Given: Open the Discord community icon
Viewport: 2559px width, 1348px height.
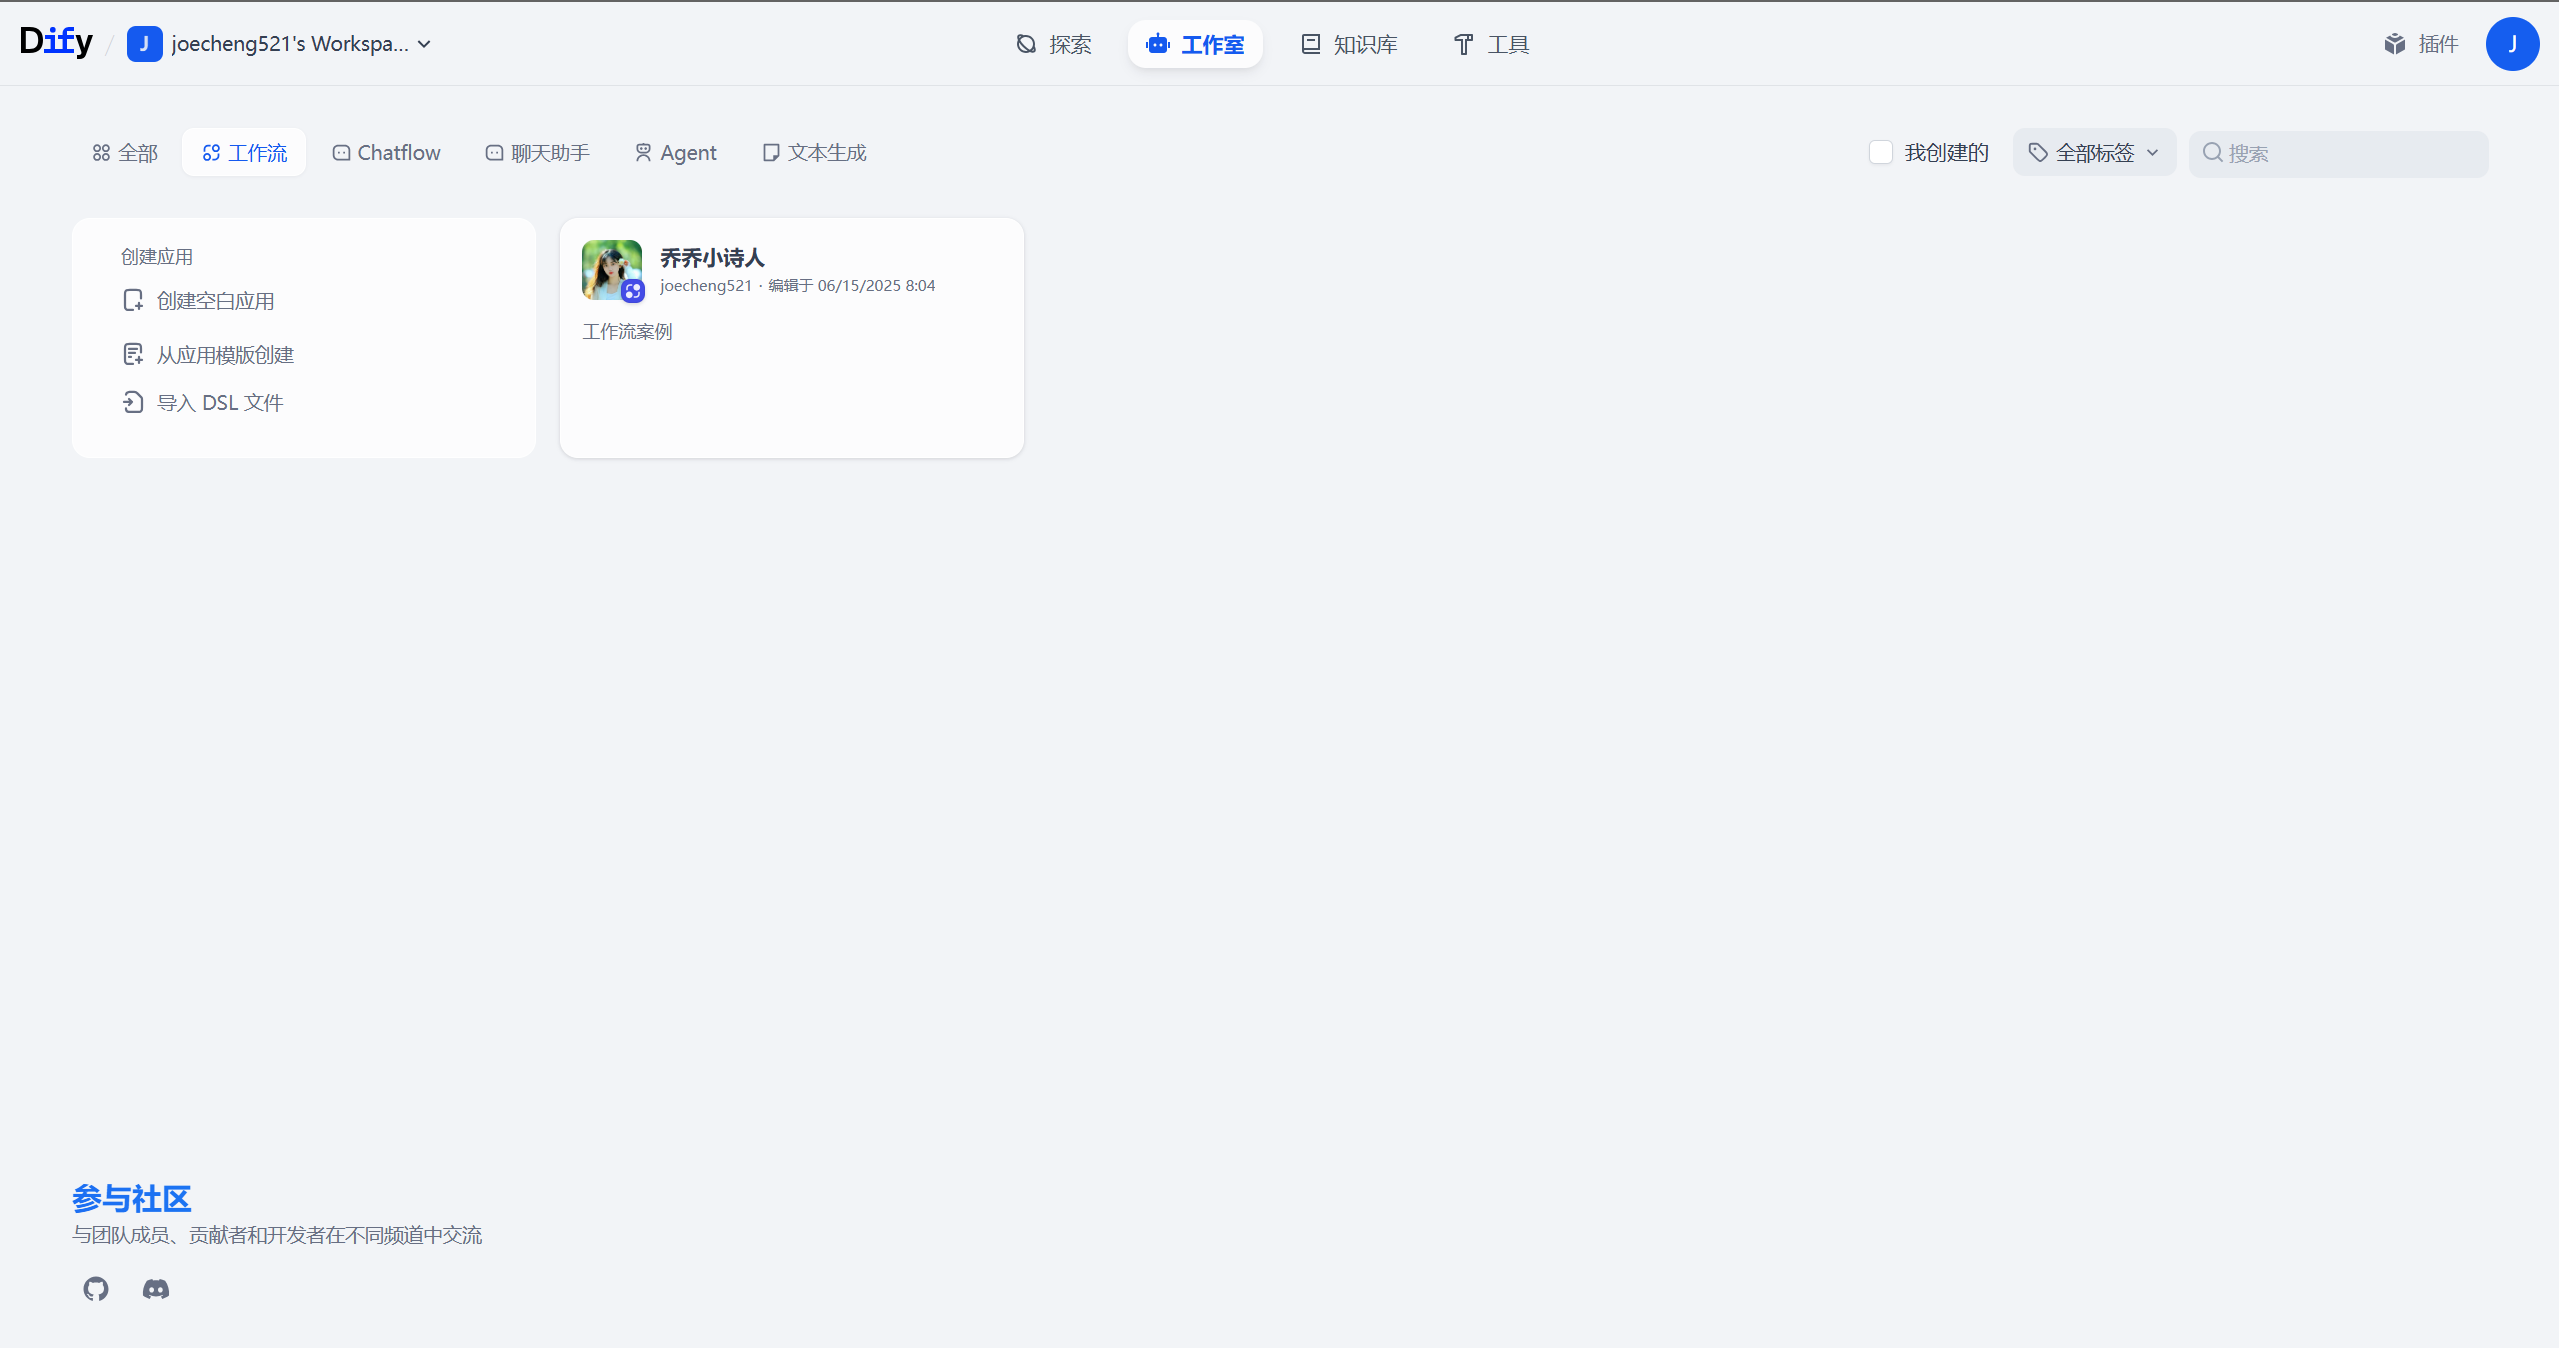Looking at the screenshot, I should [156, 1288].
